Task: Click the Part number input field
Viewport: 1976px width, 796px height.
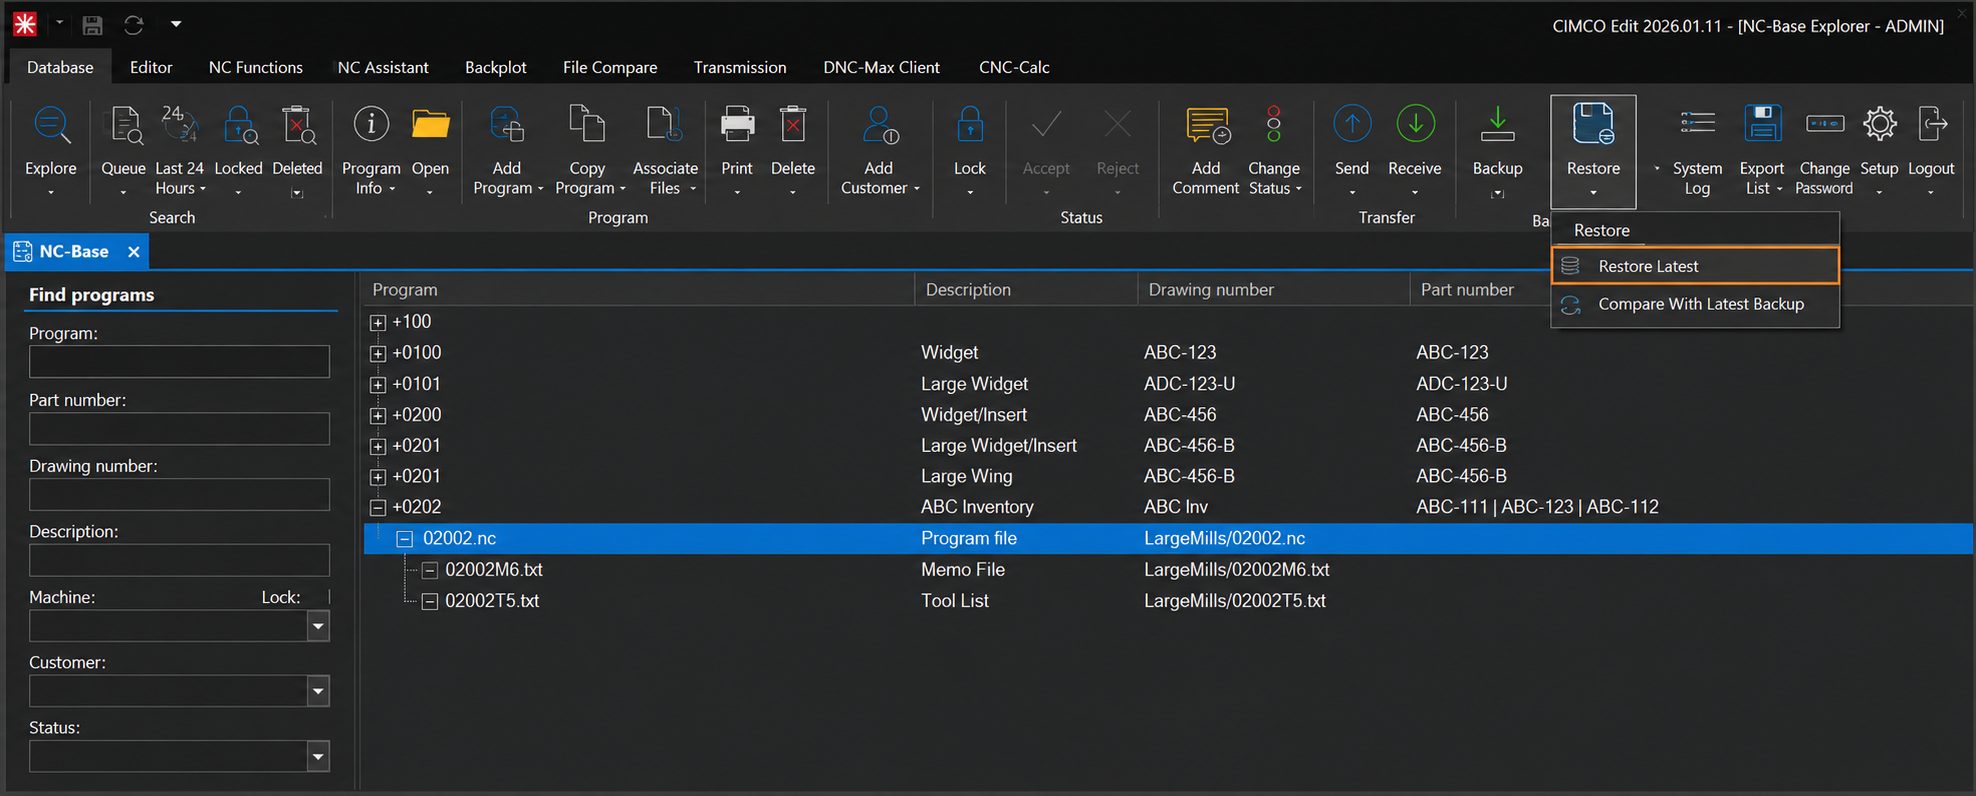Action: click(180, 428)
